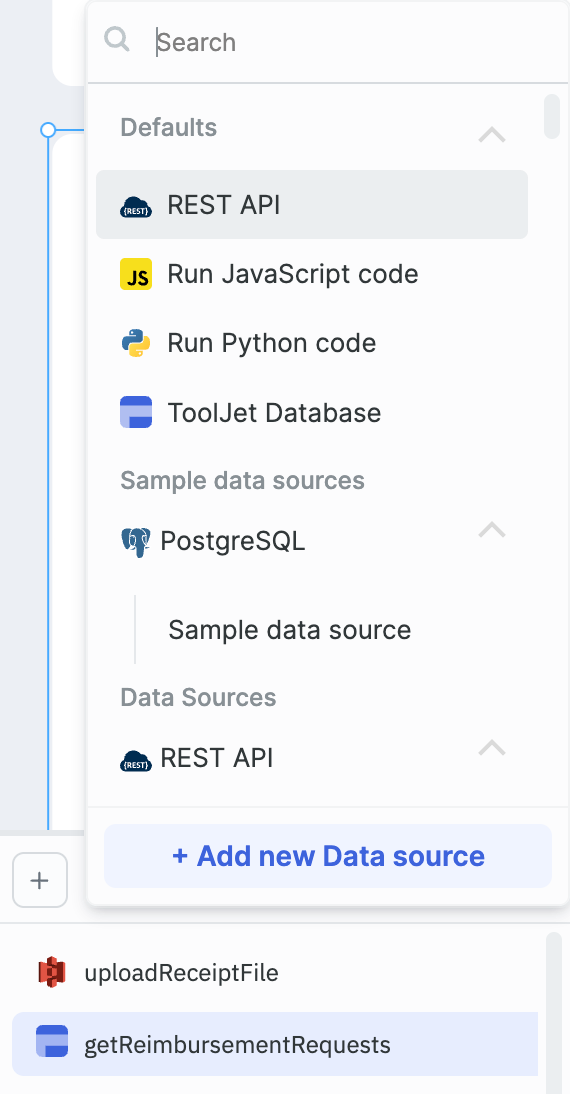Click the dropdown list scrollbar

pyautogui.click(x=552, y=117)
